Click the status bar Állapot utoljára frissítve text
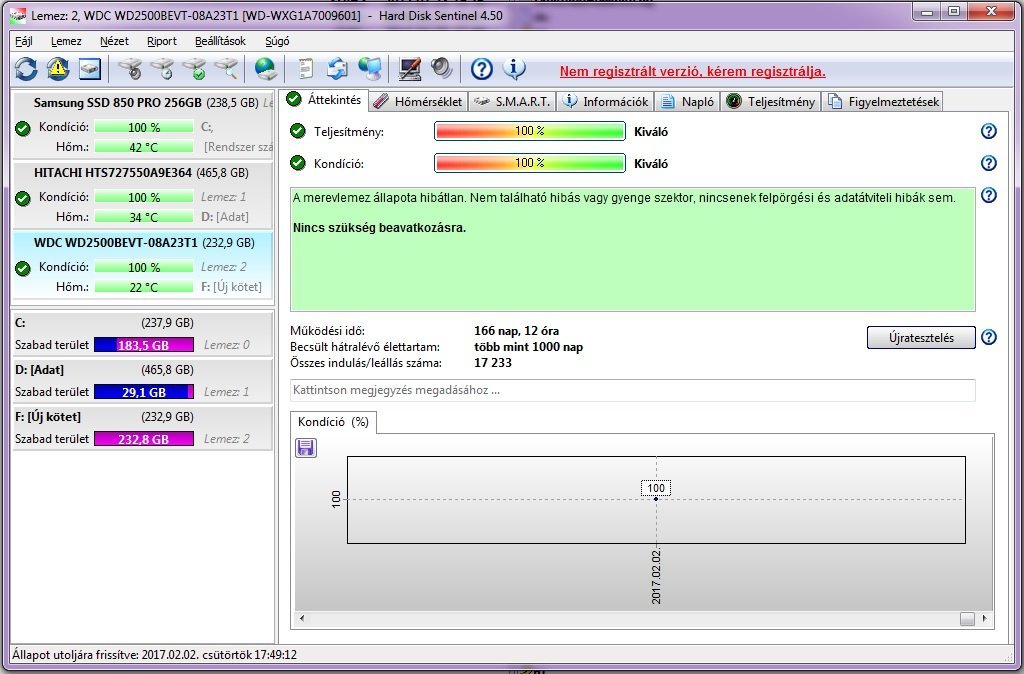This screenshot has height=674, width=1024. coord(154,654)
